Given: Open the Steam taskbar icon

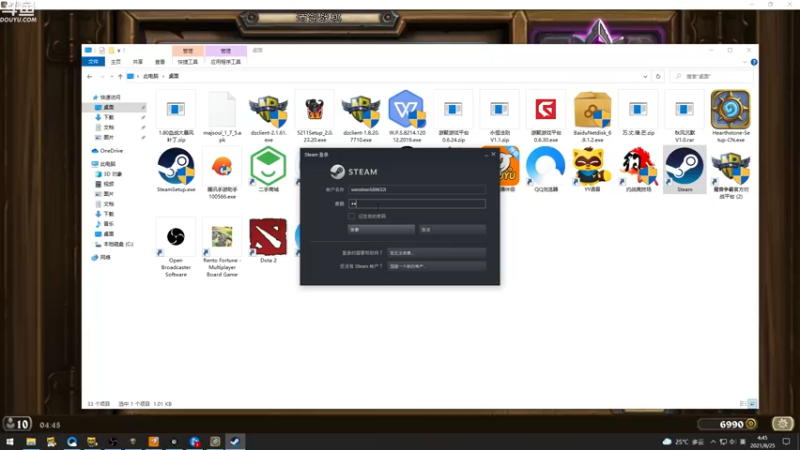Looking at the screenshot, I should tap(235, 442).
